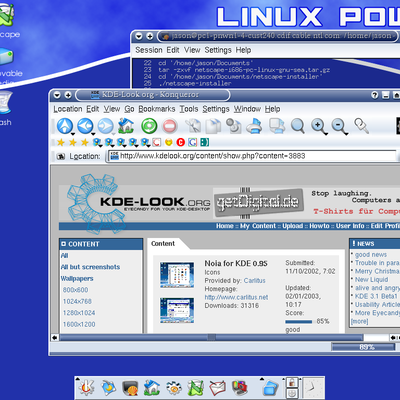The height and width of the screenshot is (400, 400).
Task: Open the Settings menu in the Konsole window
Action: coord(218,50)
